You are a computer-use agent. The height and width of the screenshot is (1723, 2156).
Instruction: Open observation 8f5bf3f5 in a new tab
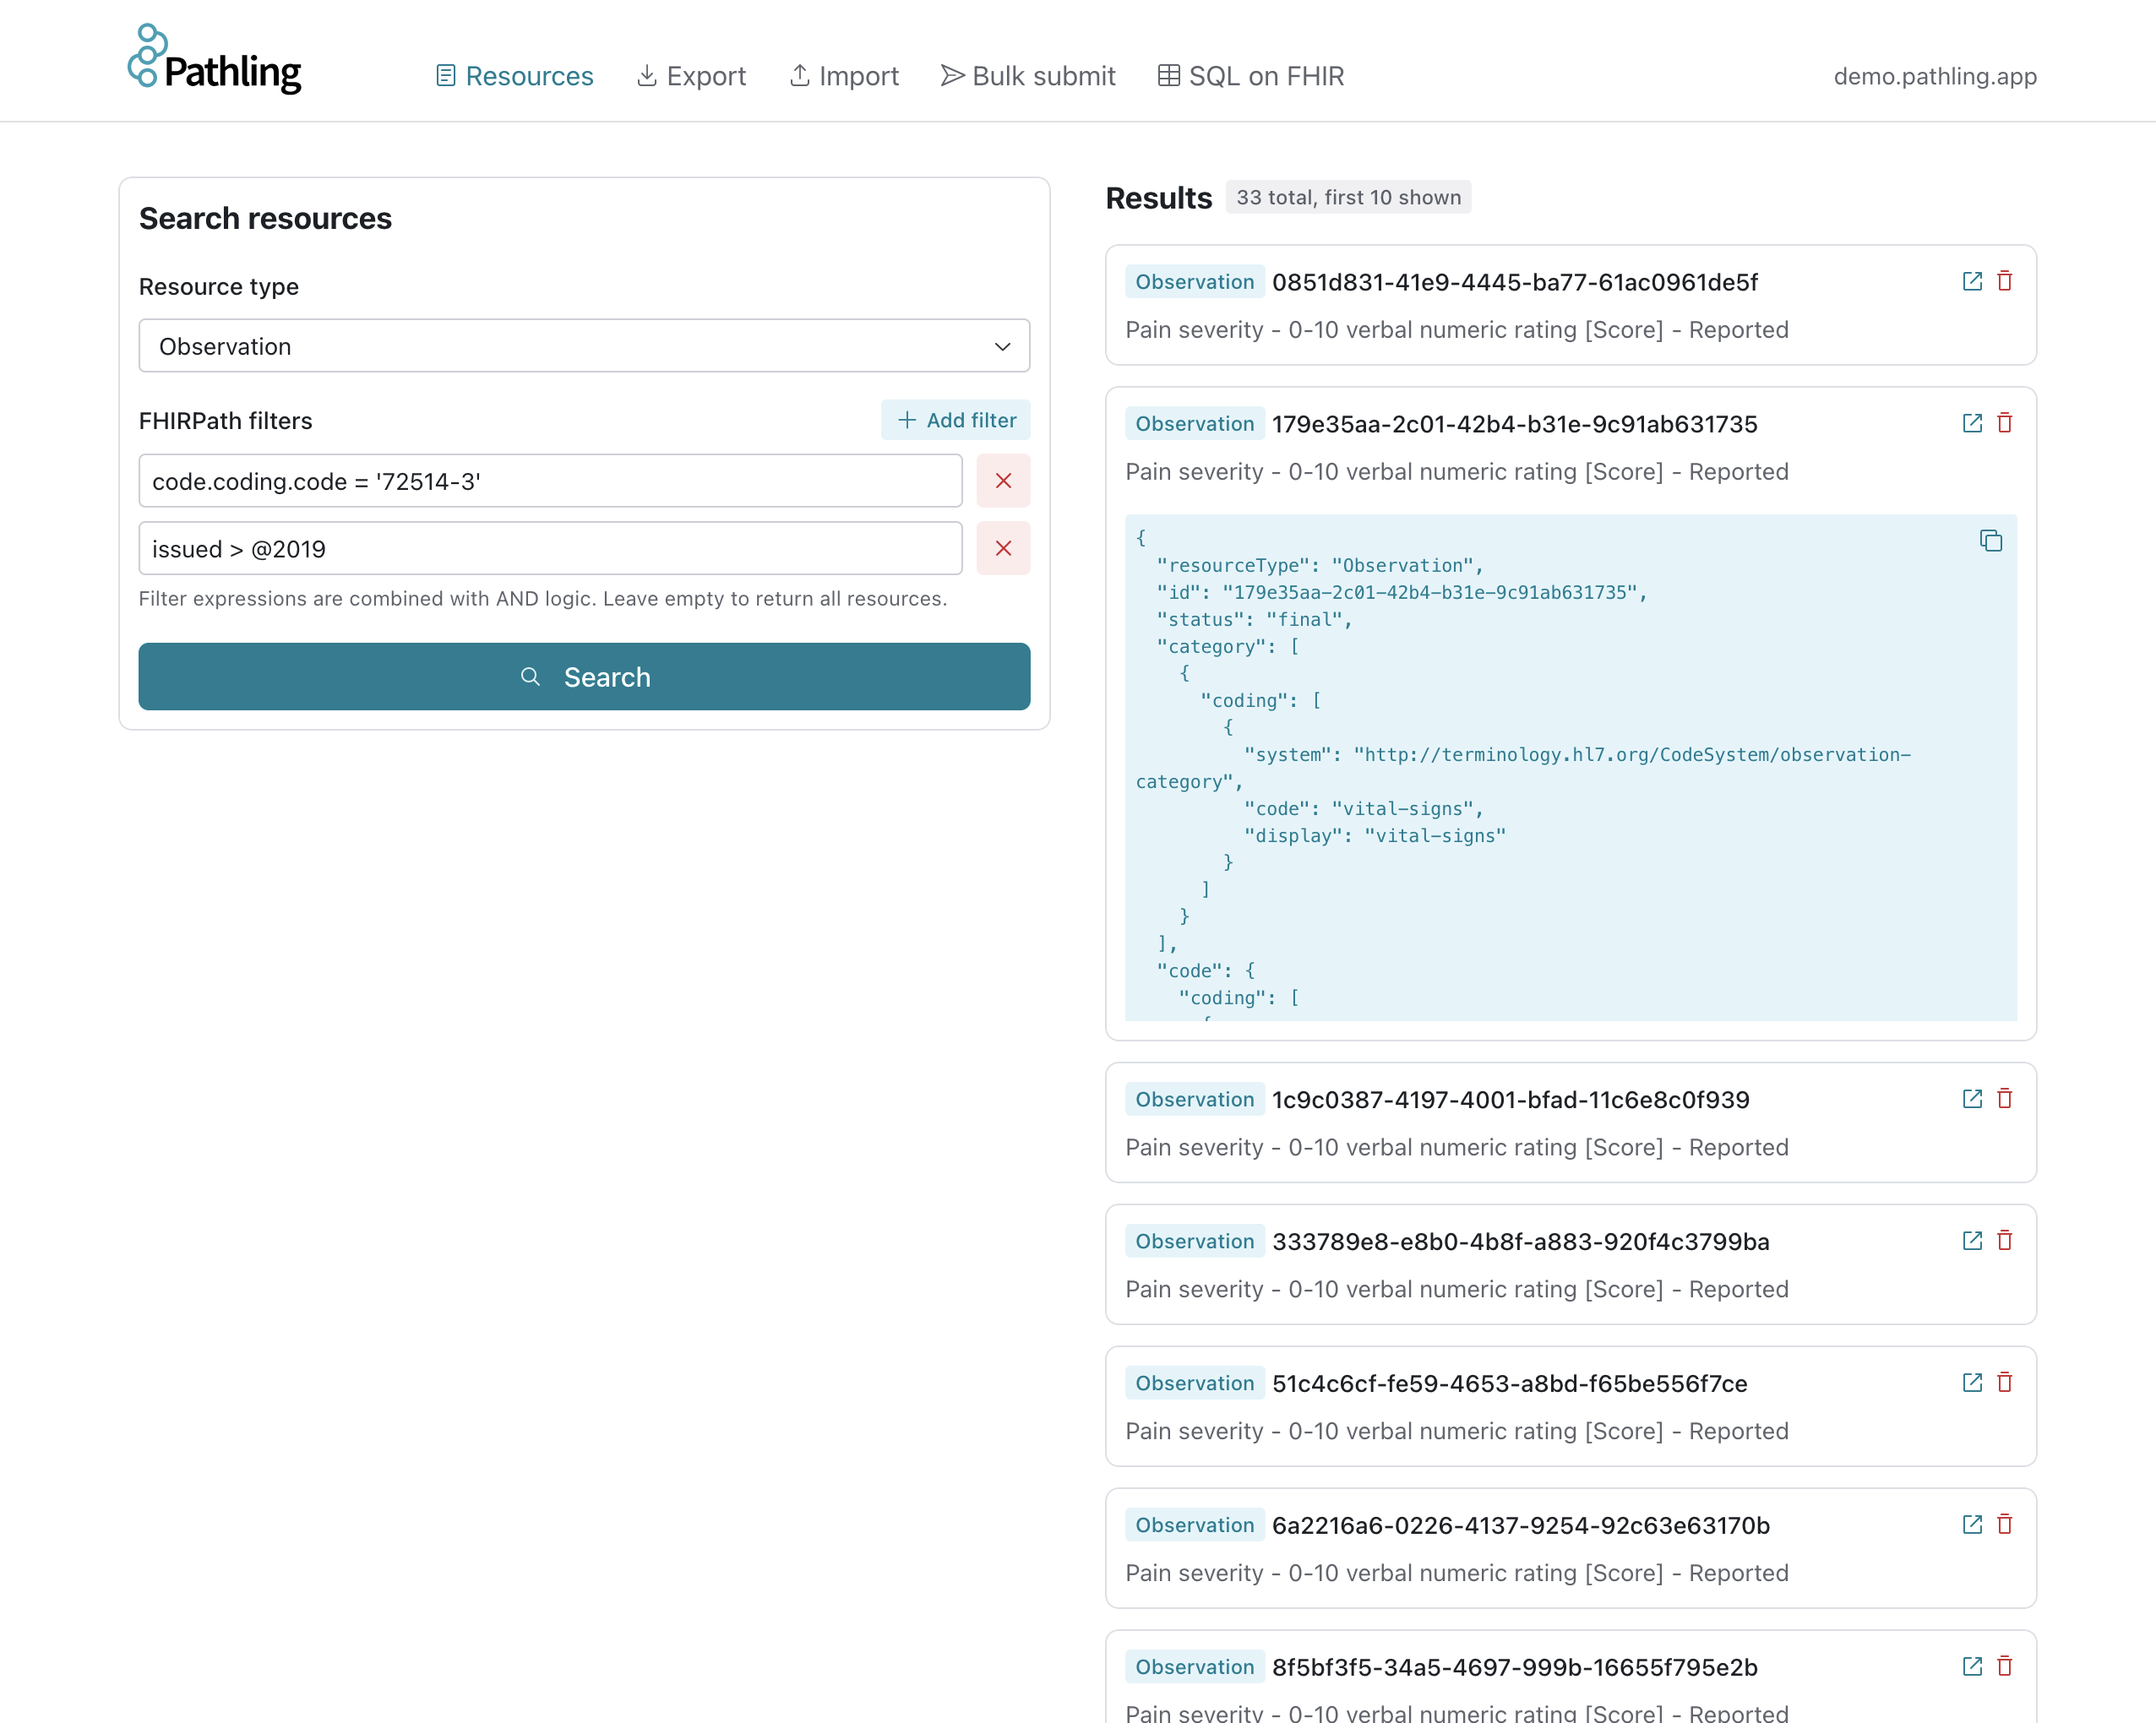[x=1971, y=1666]
